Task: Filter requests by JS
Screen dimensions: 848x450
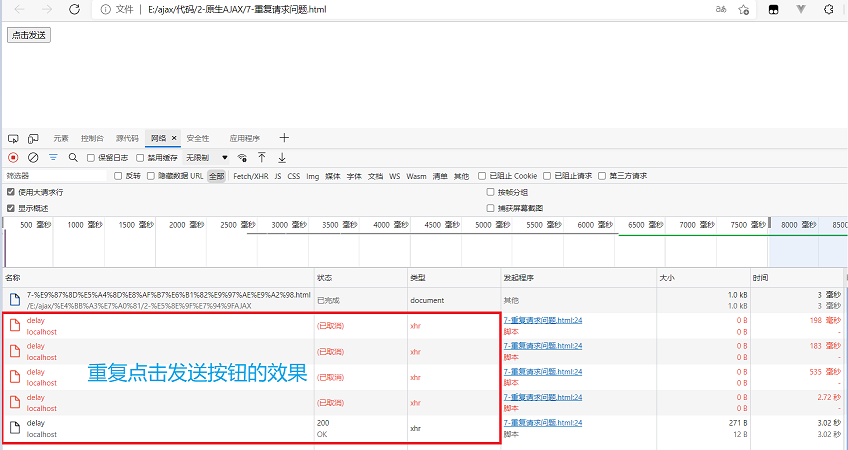Action: (x=278, y=176)
